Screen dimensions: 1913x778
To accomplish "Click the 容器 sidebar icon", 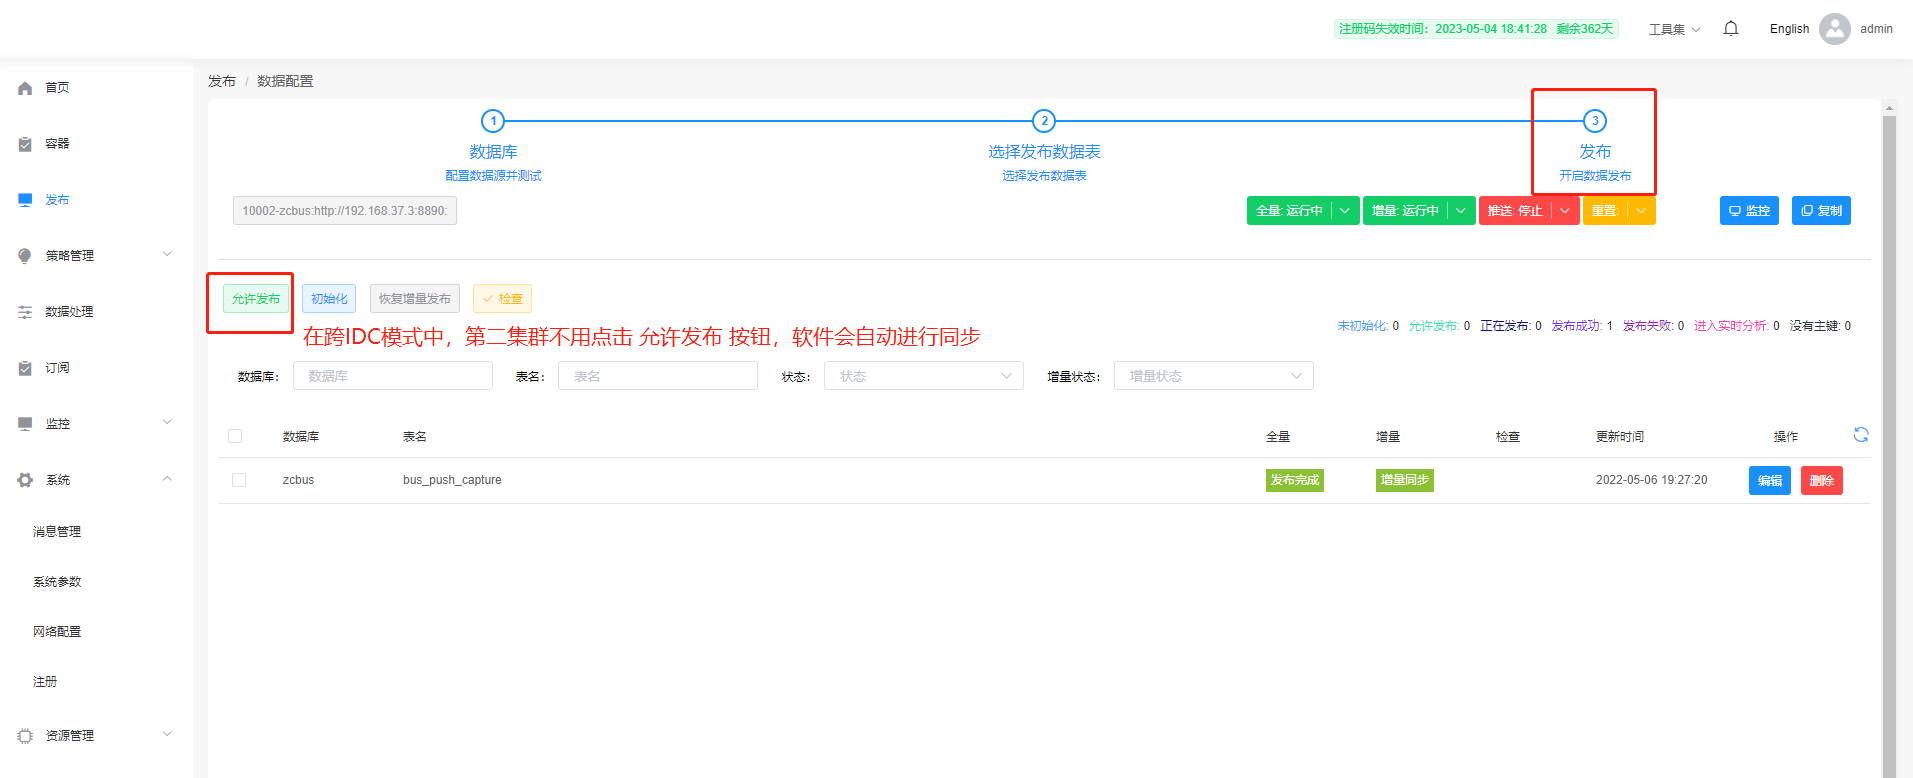I will 25,144.
